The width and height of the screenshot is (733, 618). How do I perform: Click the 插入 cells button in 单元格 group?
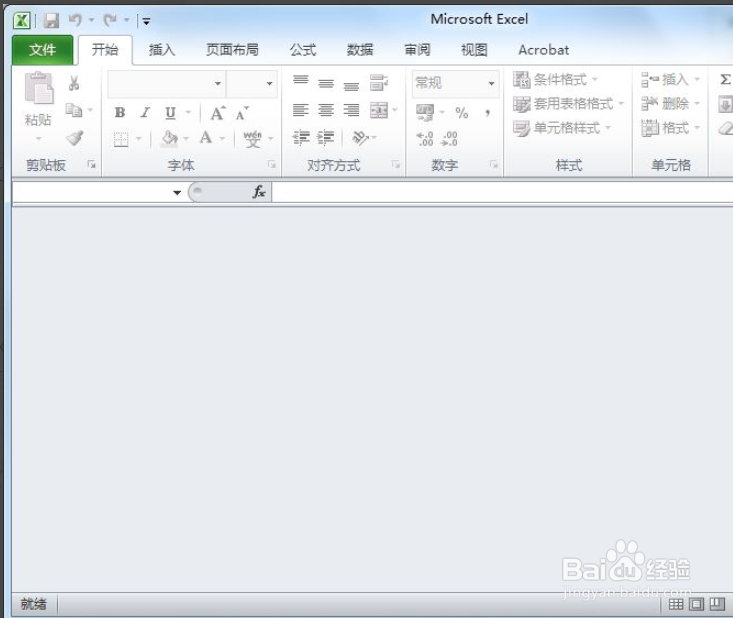670,79
